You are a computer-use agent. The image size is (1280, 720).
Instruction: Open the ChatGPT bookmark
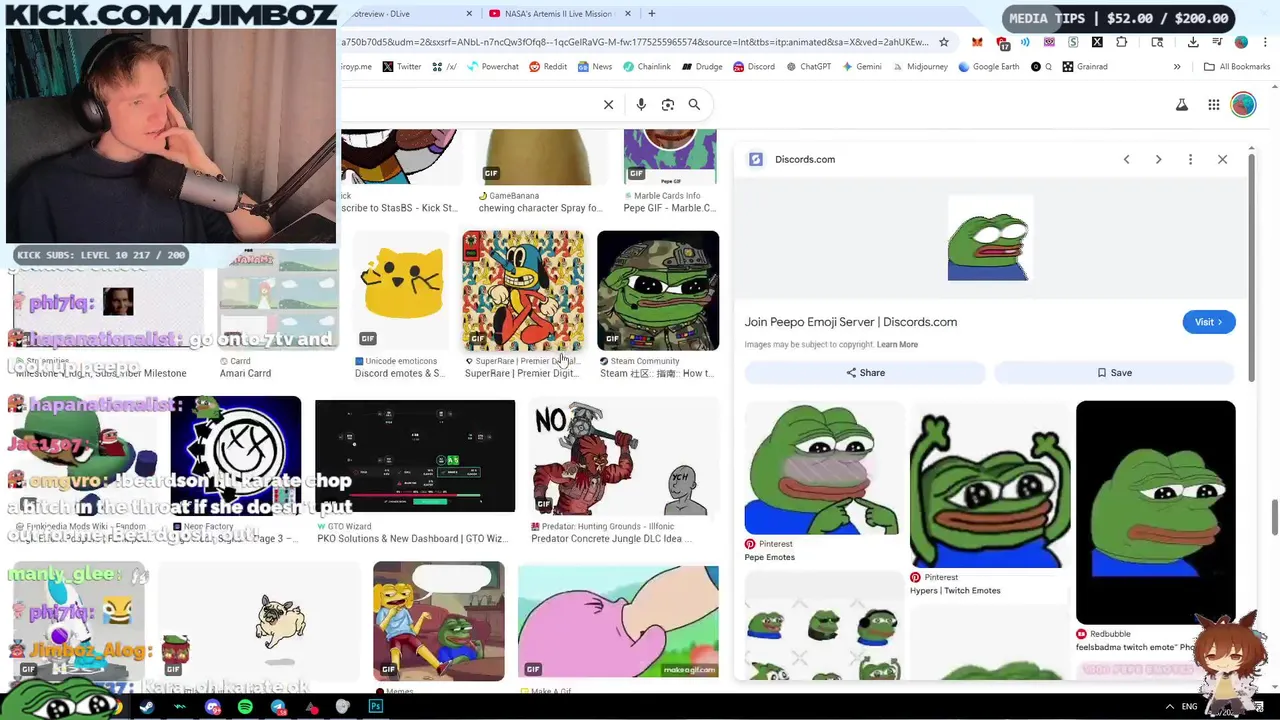[x=808, y=67]
